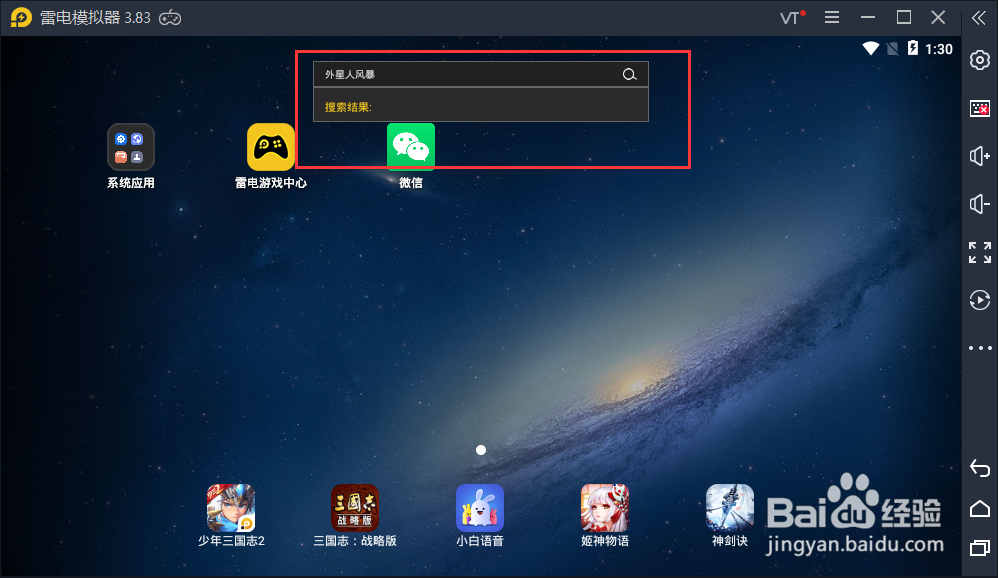Open the 系统应用 folder
Viewport: 998px width, 578px height.
(130, 147)
